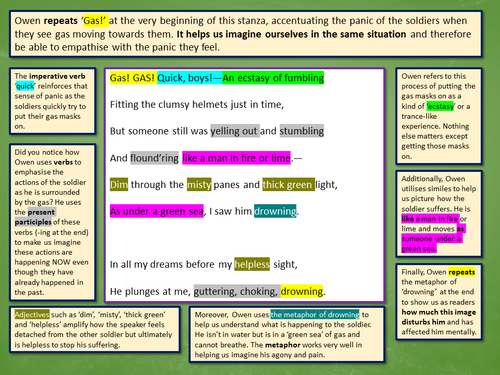Select the teal highlighted 'drowning' after 'saw him'

275,211
